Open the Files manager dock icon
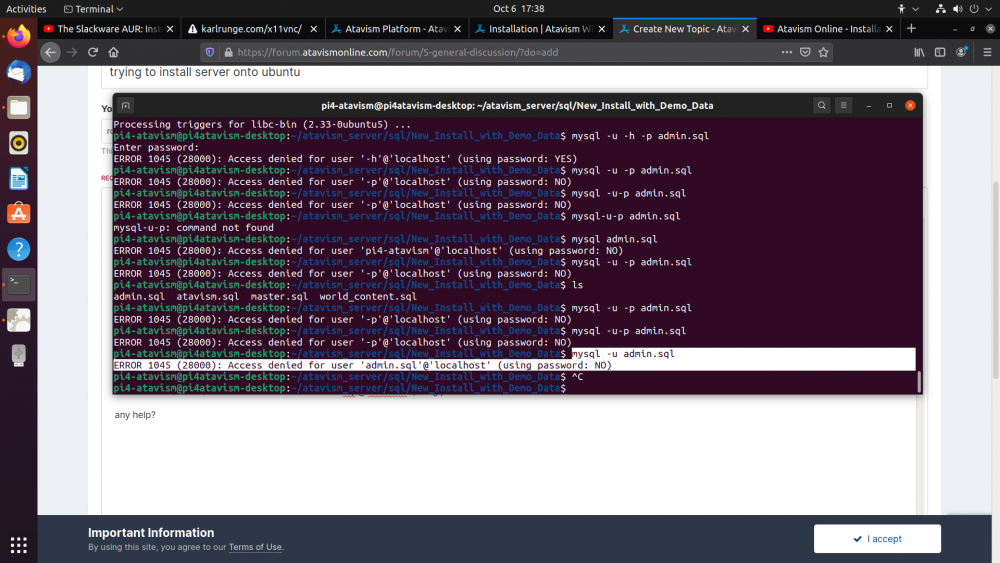The image size is (1000, 563). click(x=18, y=108)
